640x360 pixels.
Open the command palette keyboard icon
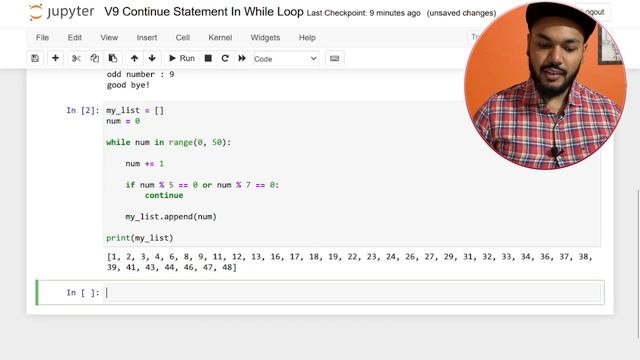coord(335,58)
